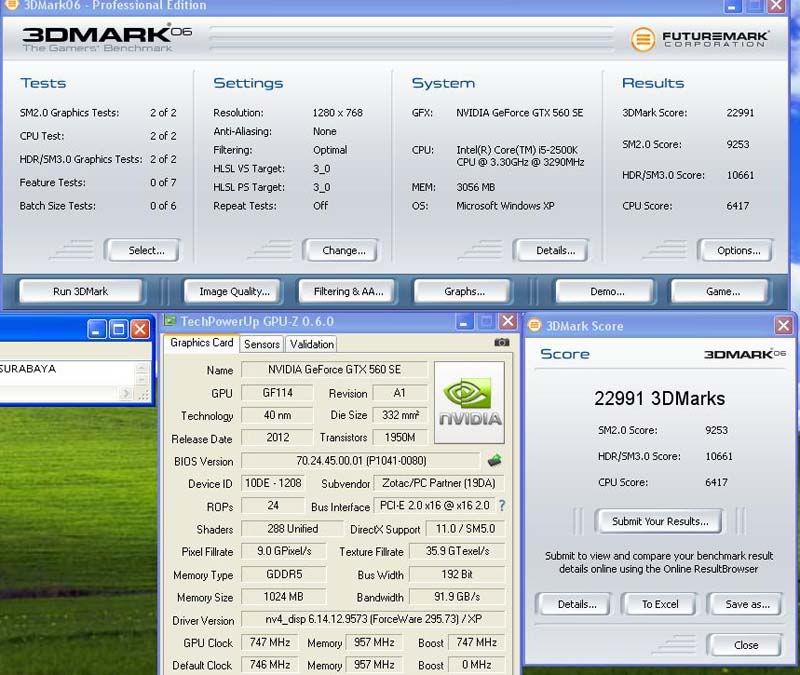Viewport: 800px width, 675px height.
Task: Launch the Game... button
Action: (x=720, y=291)
